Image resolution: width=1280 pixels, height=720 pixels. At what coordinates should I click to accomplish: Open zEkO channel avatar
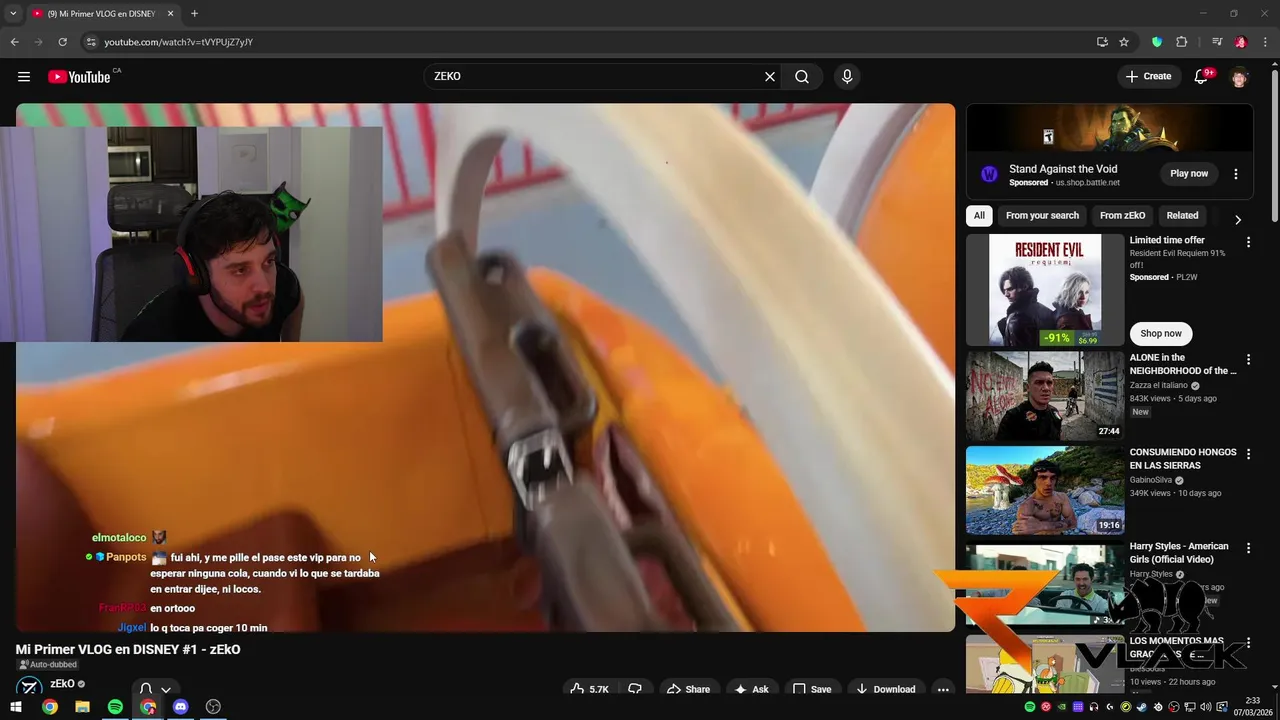point(30,687)
